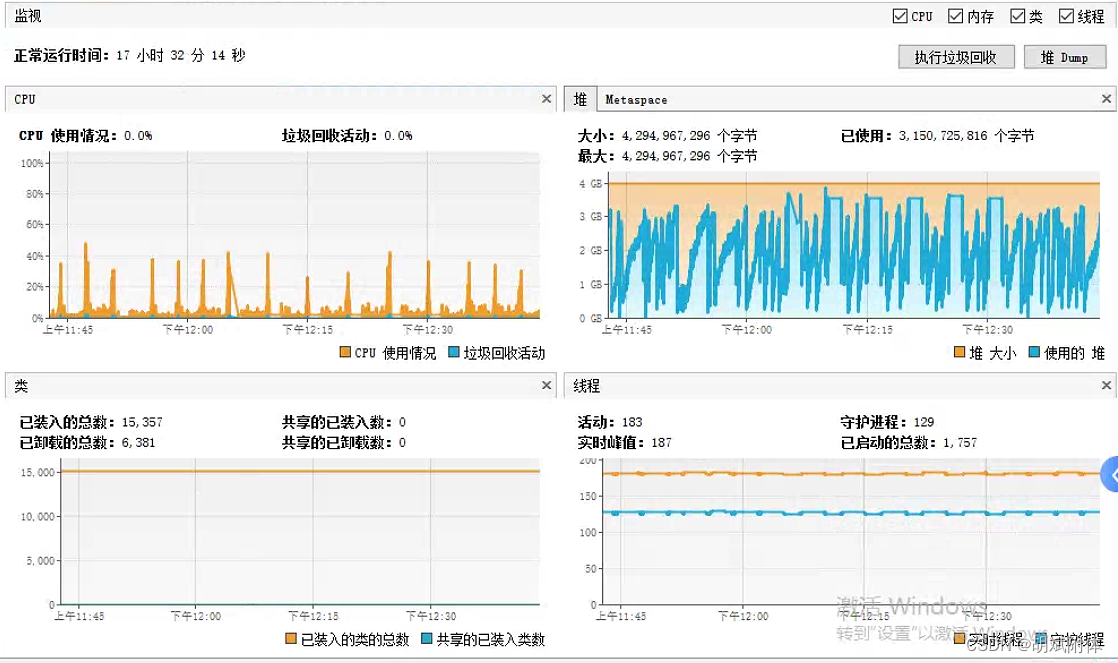Click the orange 堆 大小 legend swatch
The width and height of the screenshot is (1118, 663).
[960, 352]
